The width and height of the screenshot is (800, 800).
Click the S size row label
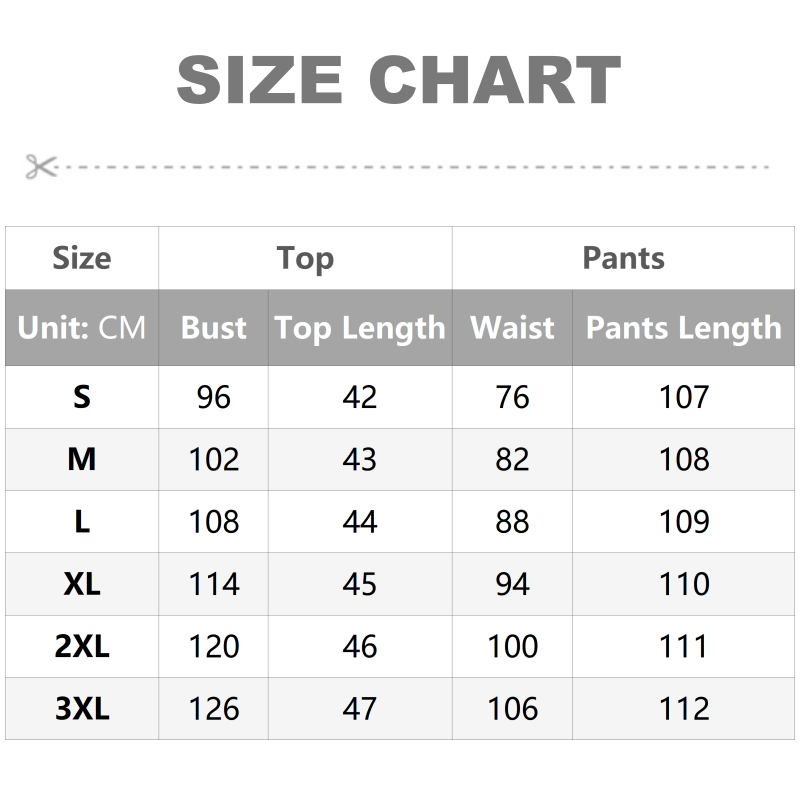tap(82, 397)
